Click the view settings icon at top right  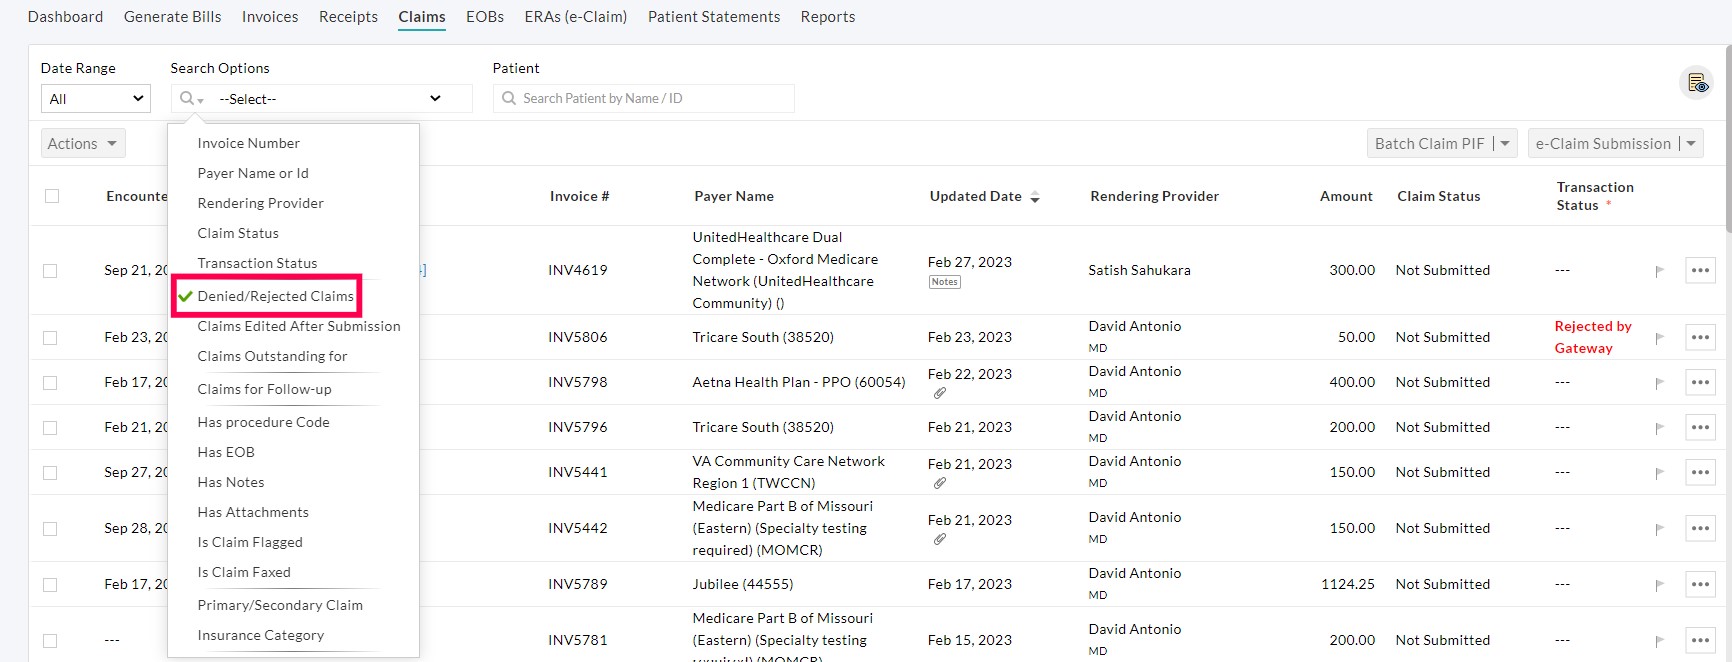coord(1697,83)
